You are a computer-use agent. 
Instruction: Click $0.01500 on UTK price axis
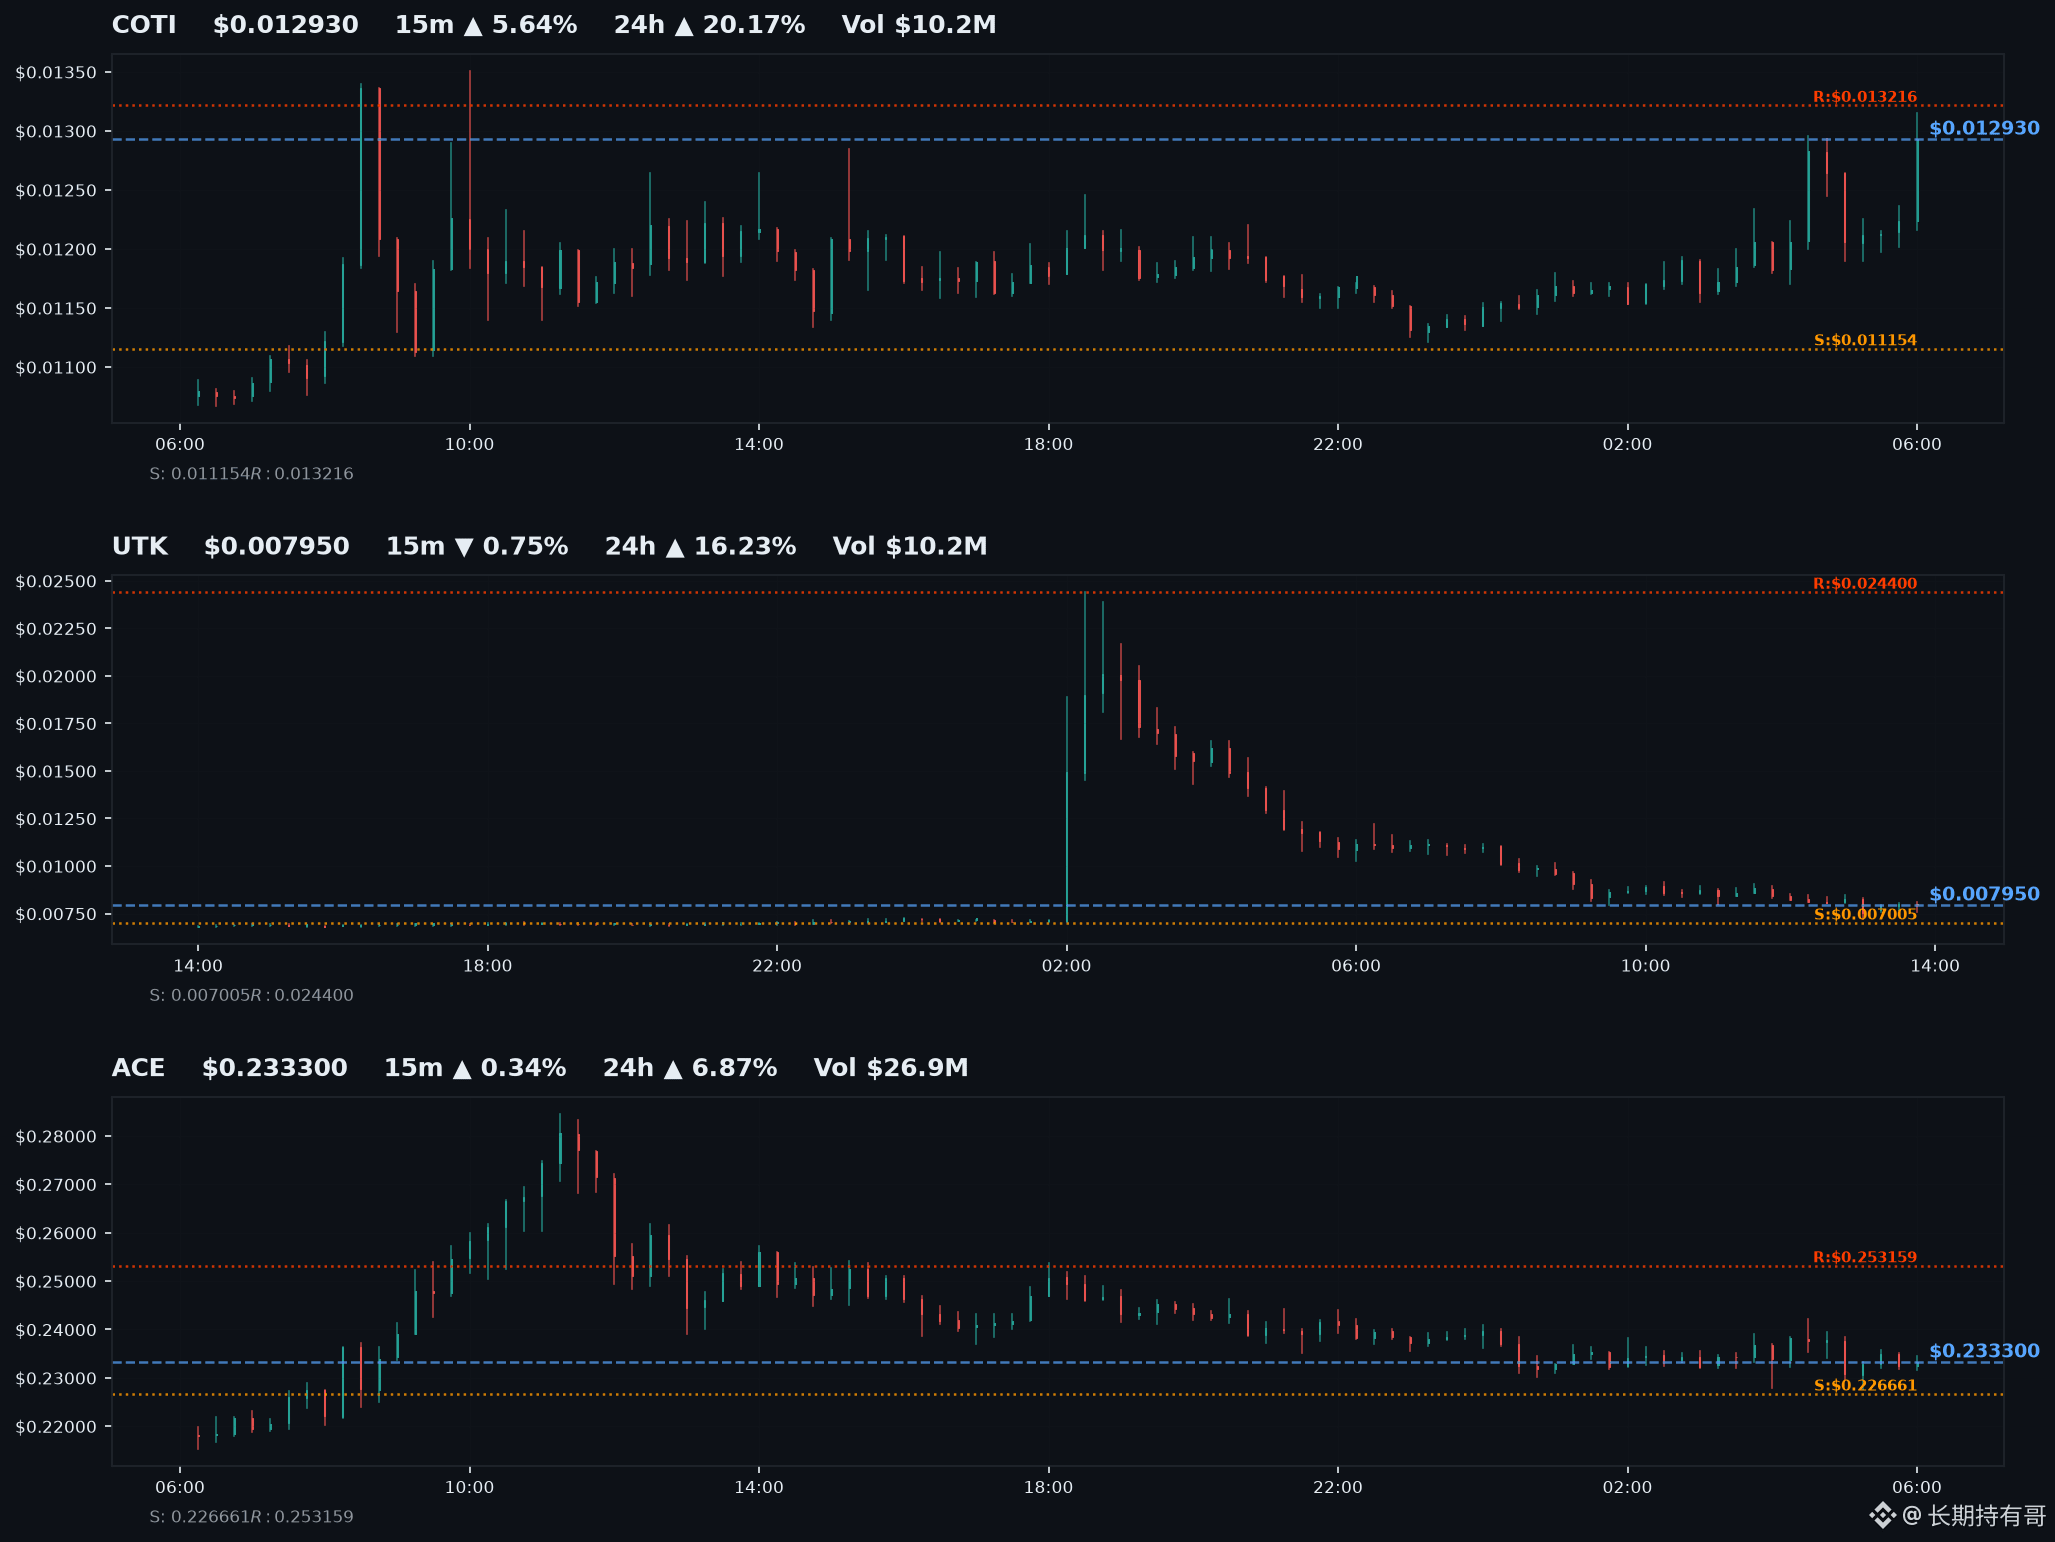pyautogui.click(x=56, y=772)
